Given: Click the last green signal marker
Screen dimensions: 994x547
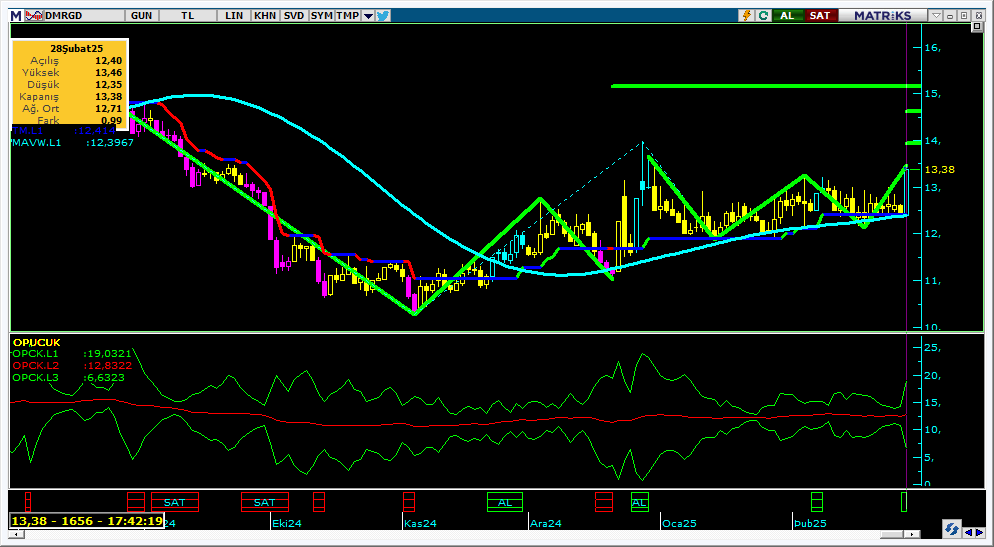Looking at the screenshot, I should pos(904,502).
